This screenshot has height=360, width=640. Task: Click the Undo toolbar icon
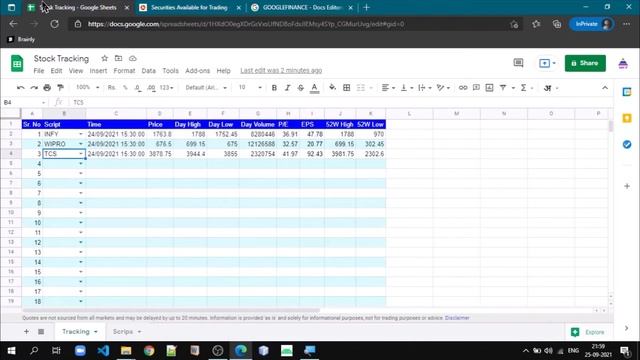point(20,88)
